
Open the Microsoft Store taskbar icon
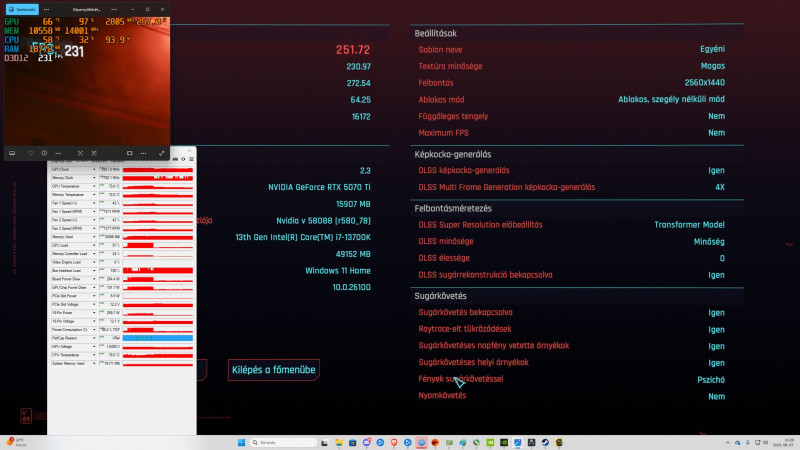pyautogui.click(x=353, y=442)
